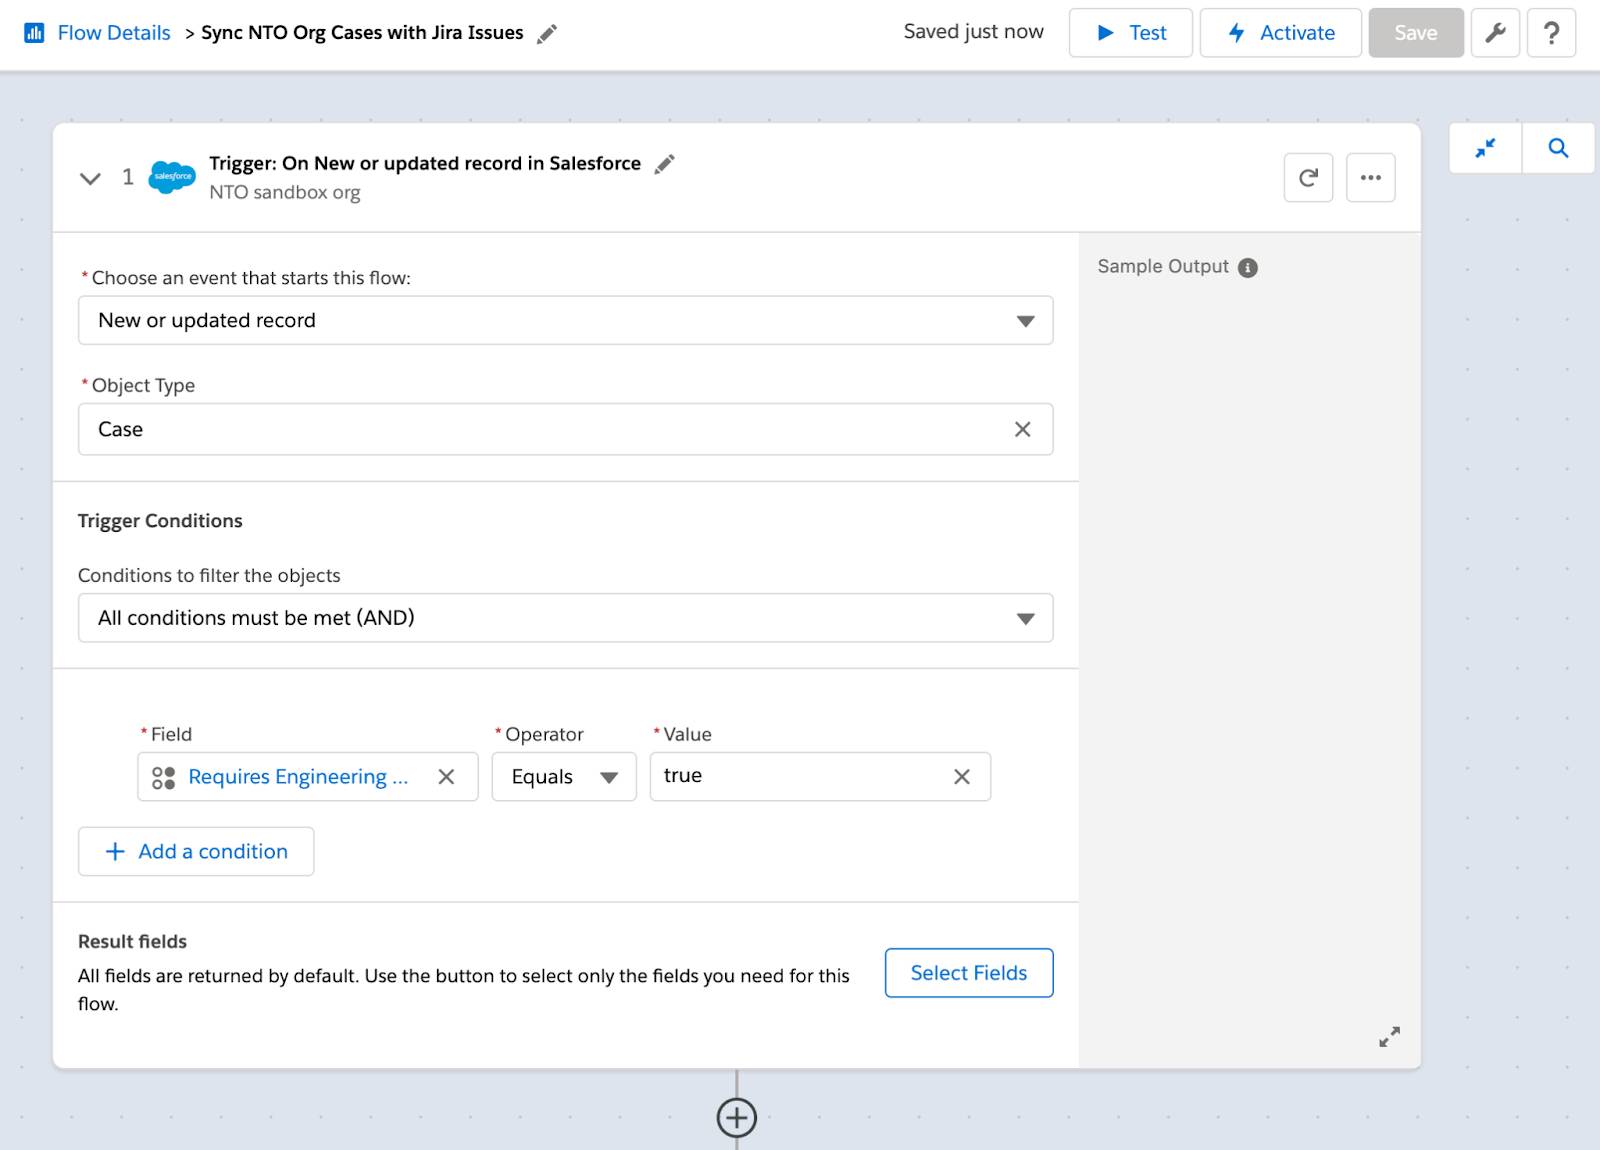Click the Value input containing true

click(820, 777)
